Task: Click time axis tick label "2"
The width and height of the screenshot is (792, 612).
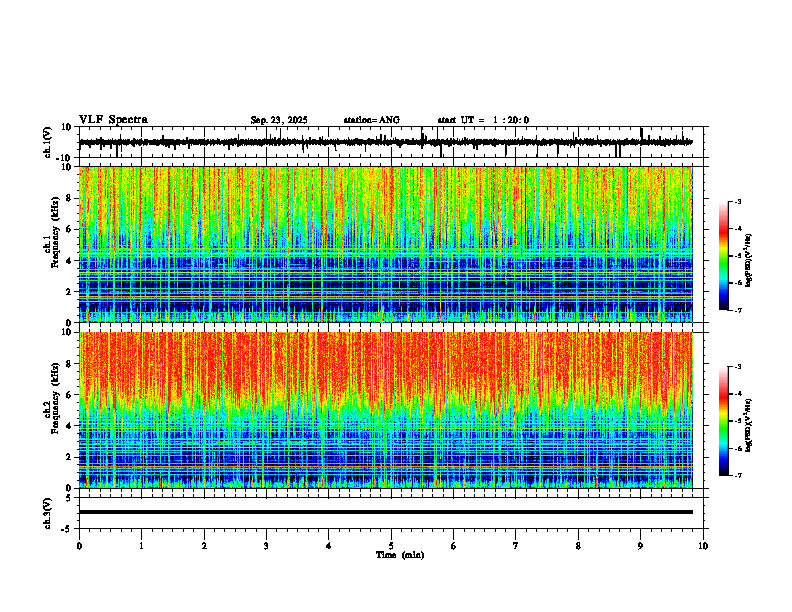Action: pyautogui.click(x=204, y=546)
